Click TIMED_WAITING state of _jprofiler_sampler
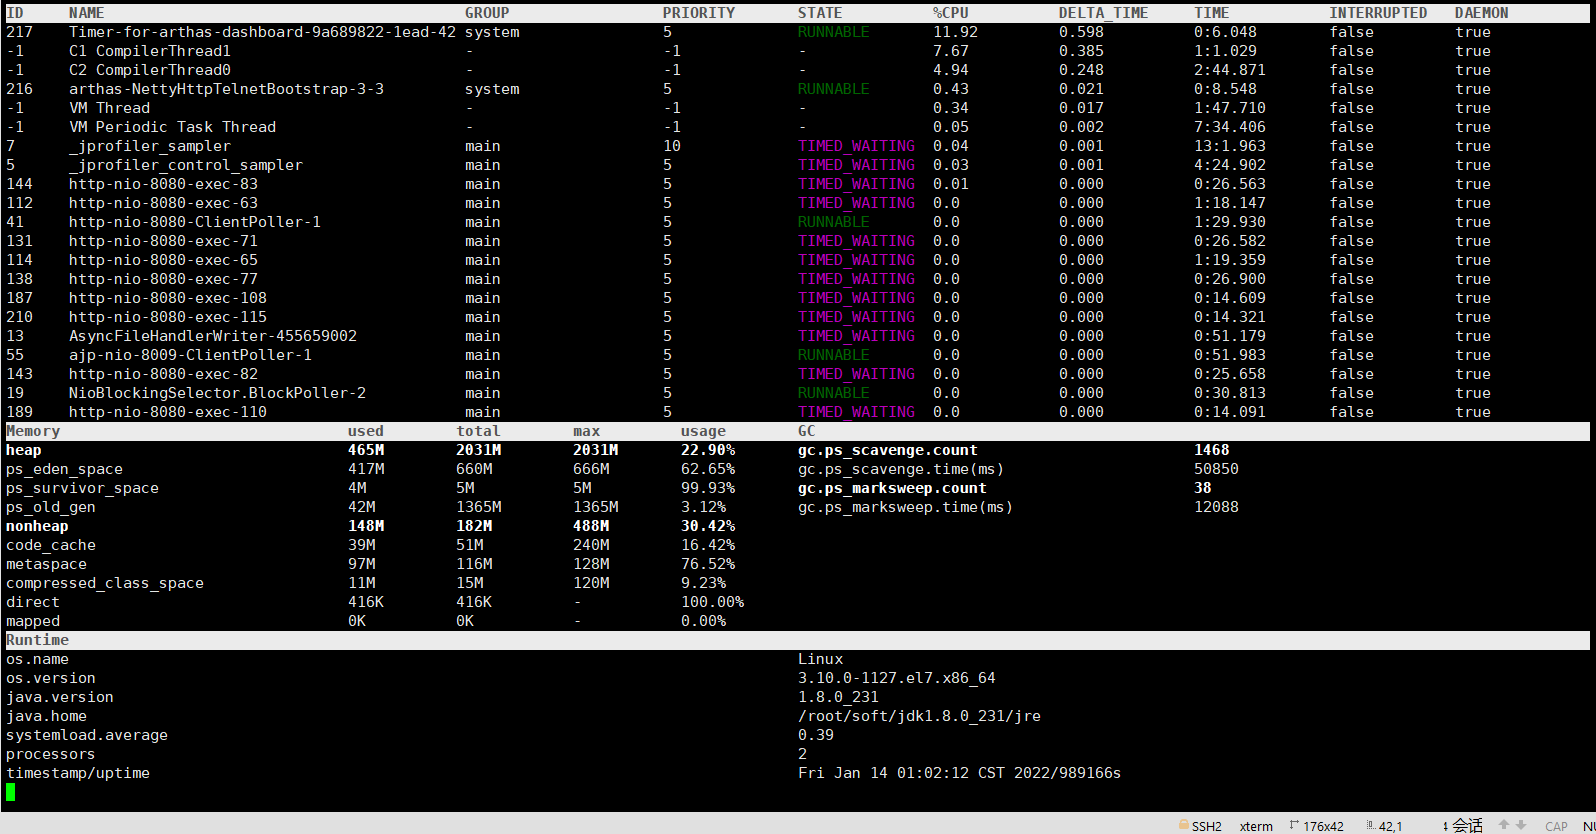This screenshot has height=834, width=1596. (x=856, y=146)
